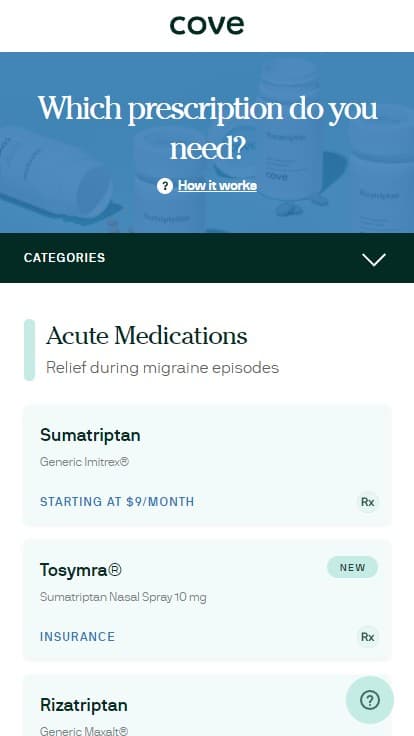Open the CATEGORIES dropdown bar
The height and width of the screenshot is (736, 414).
(x=207, y=258)
